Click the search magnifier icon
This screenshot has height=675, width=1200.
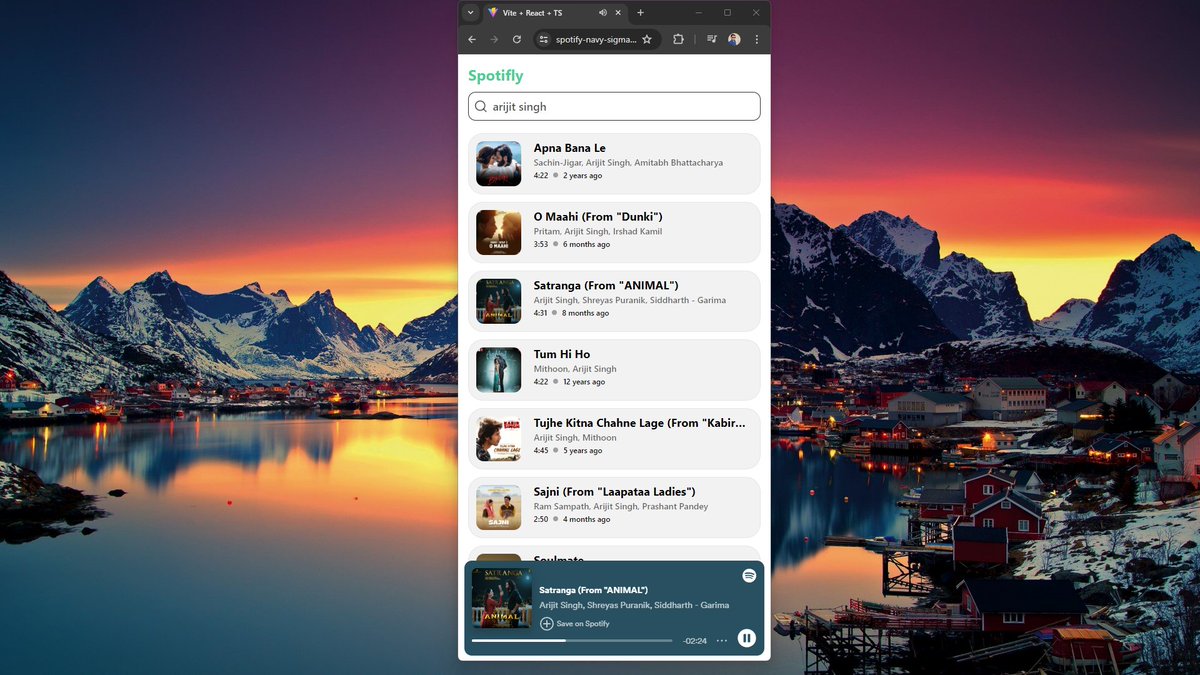(x=481, y=106)
